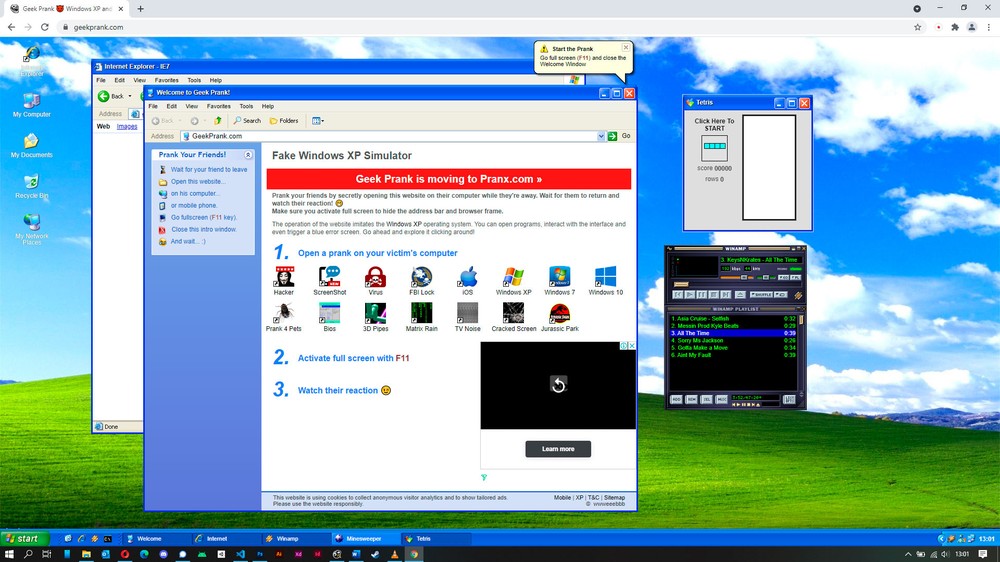The image size is (1000, 562).
Task: Open My Documents desktop icon
Action: (31, 146)
